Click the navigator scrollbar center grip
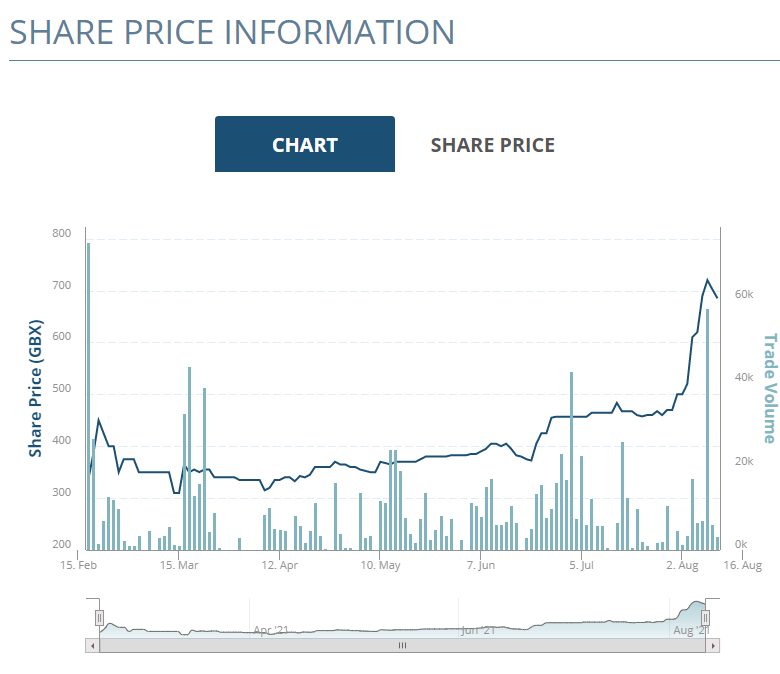 (x=403, y=646)
